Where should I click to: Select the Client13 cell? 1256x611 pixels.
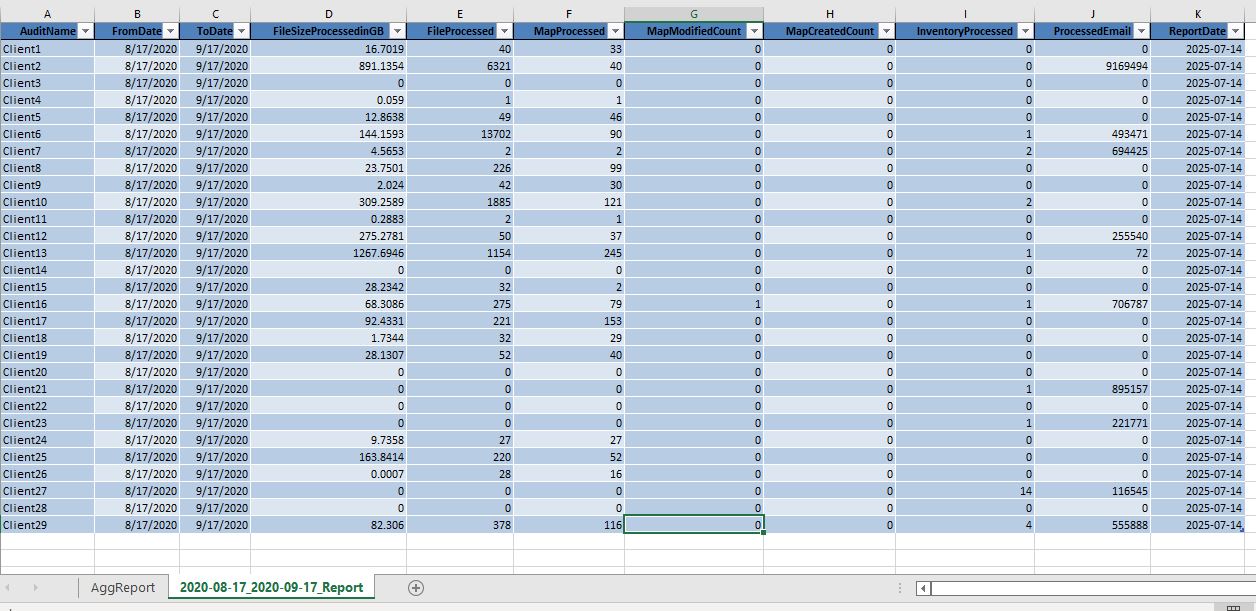pyautogui.click(x=47, y=253)
